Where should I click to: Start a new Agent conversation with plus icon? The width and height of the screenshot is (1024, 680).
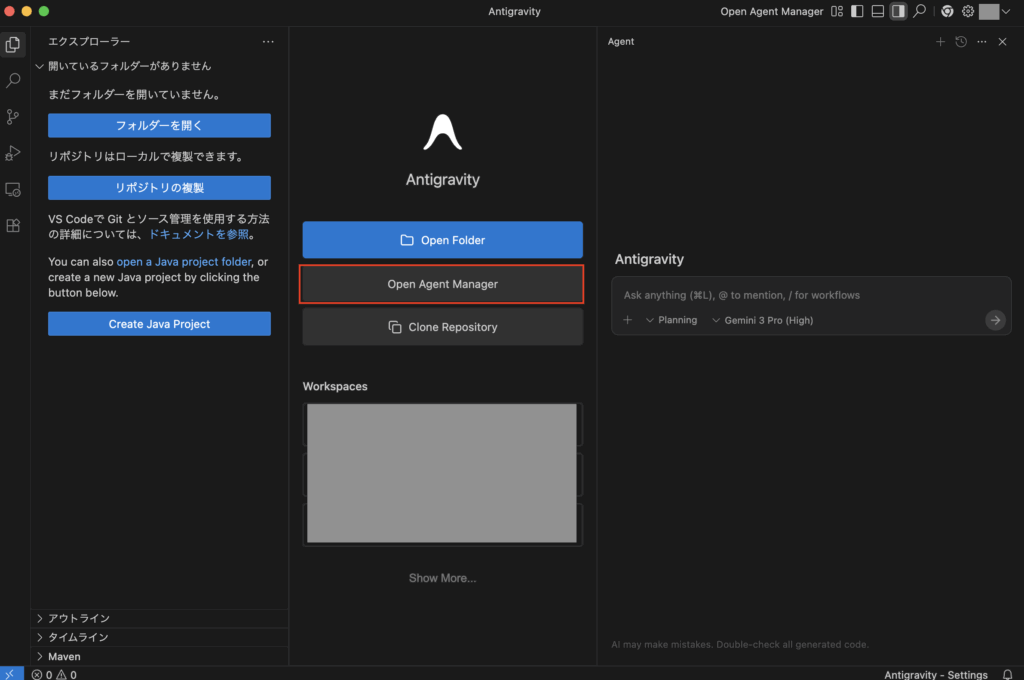coord(940,42)
